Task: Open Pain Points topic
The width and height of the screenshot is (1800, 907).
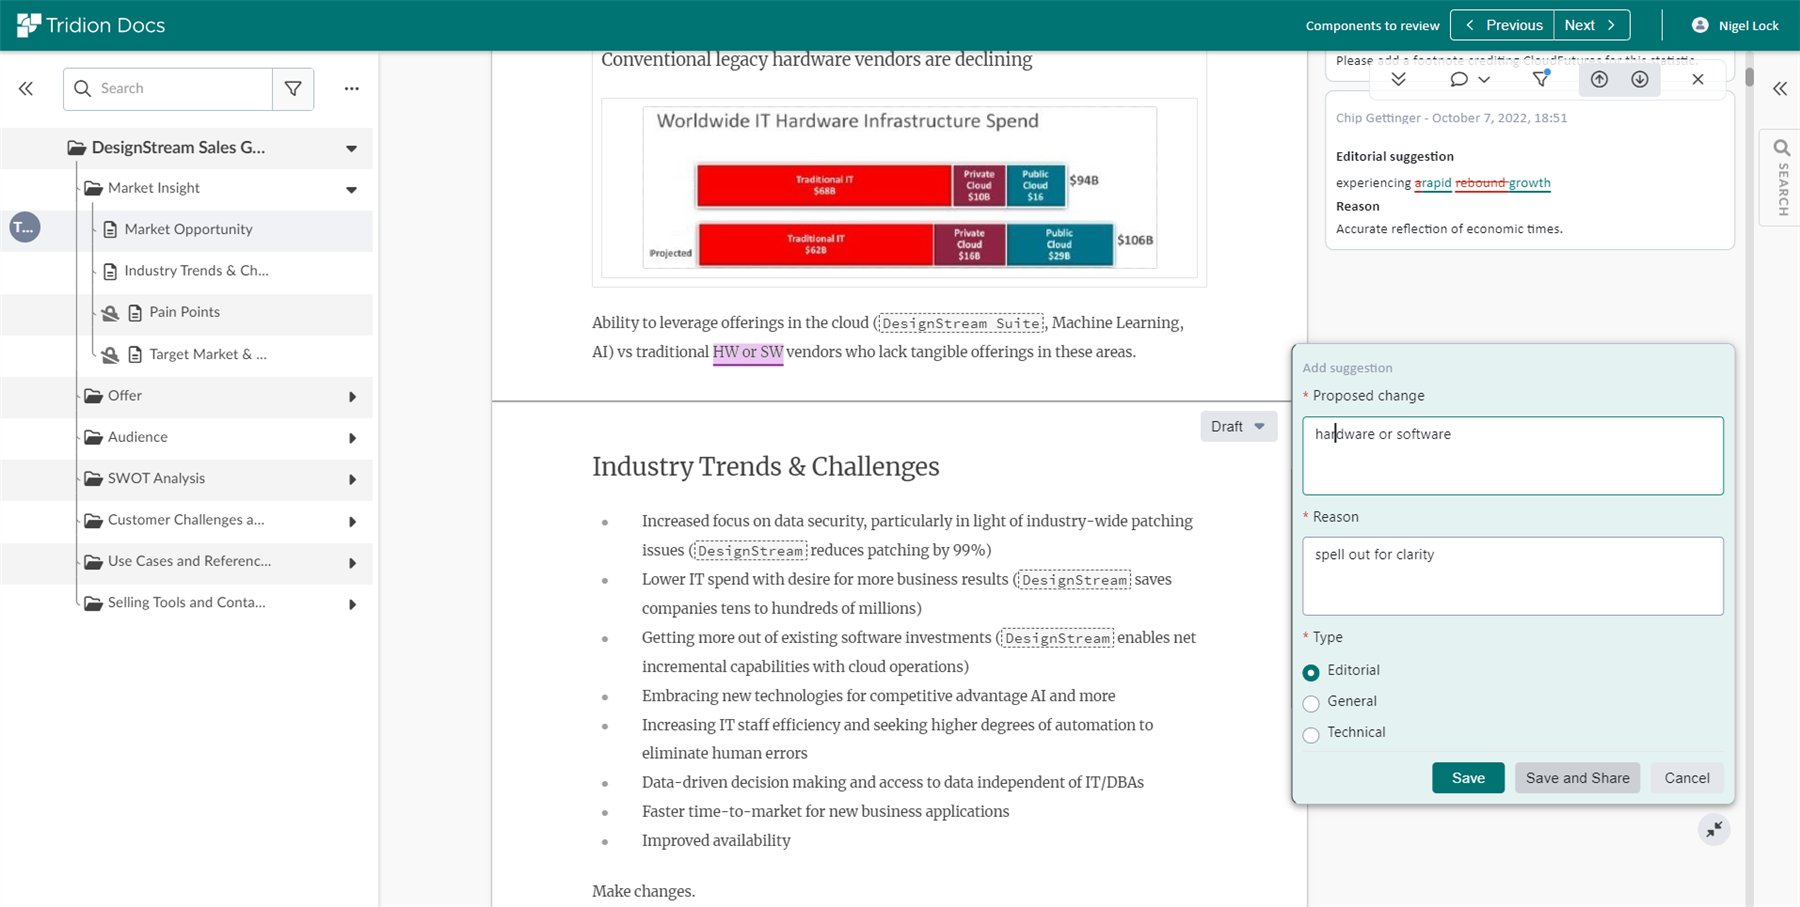Action: click(184, 312)
